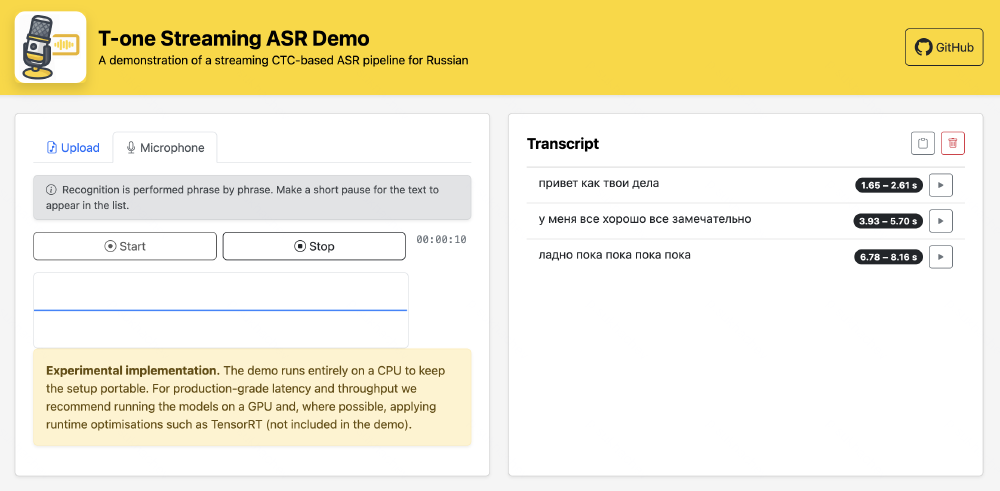Viewport: 1000px width, 491px height.
Task: Start microphone recording
Action: pos(125,246)
